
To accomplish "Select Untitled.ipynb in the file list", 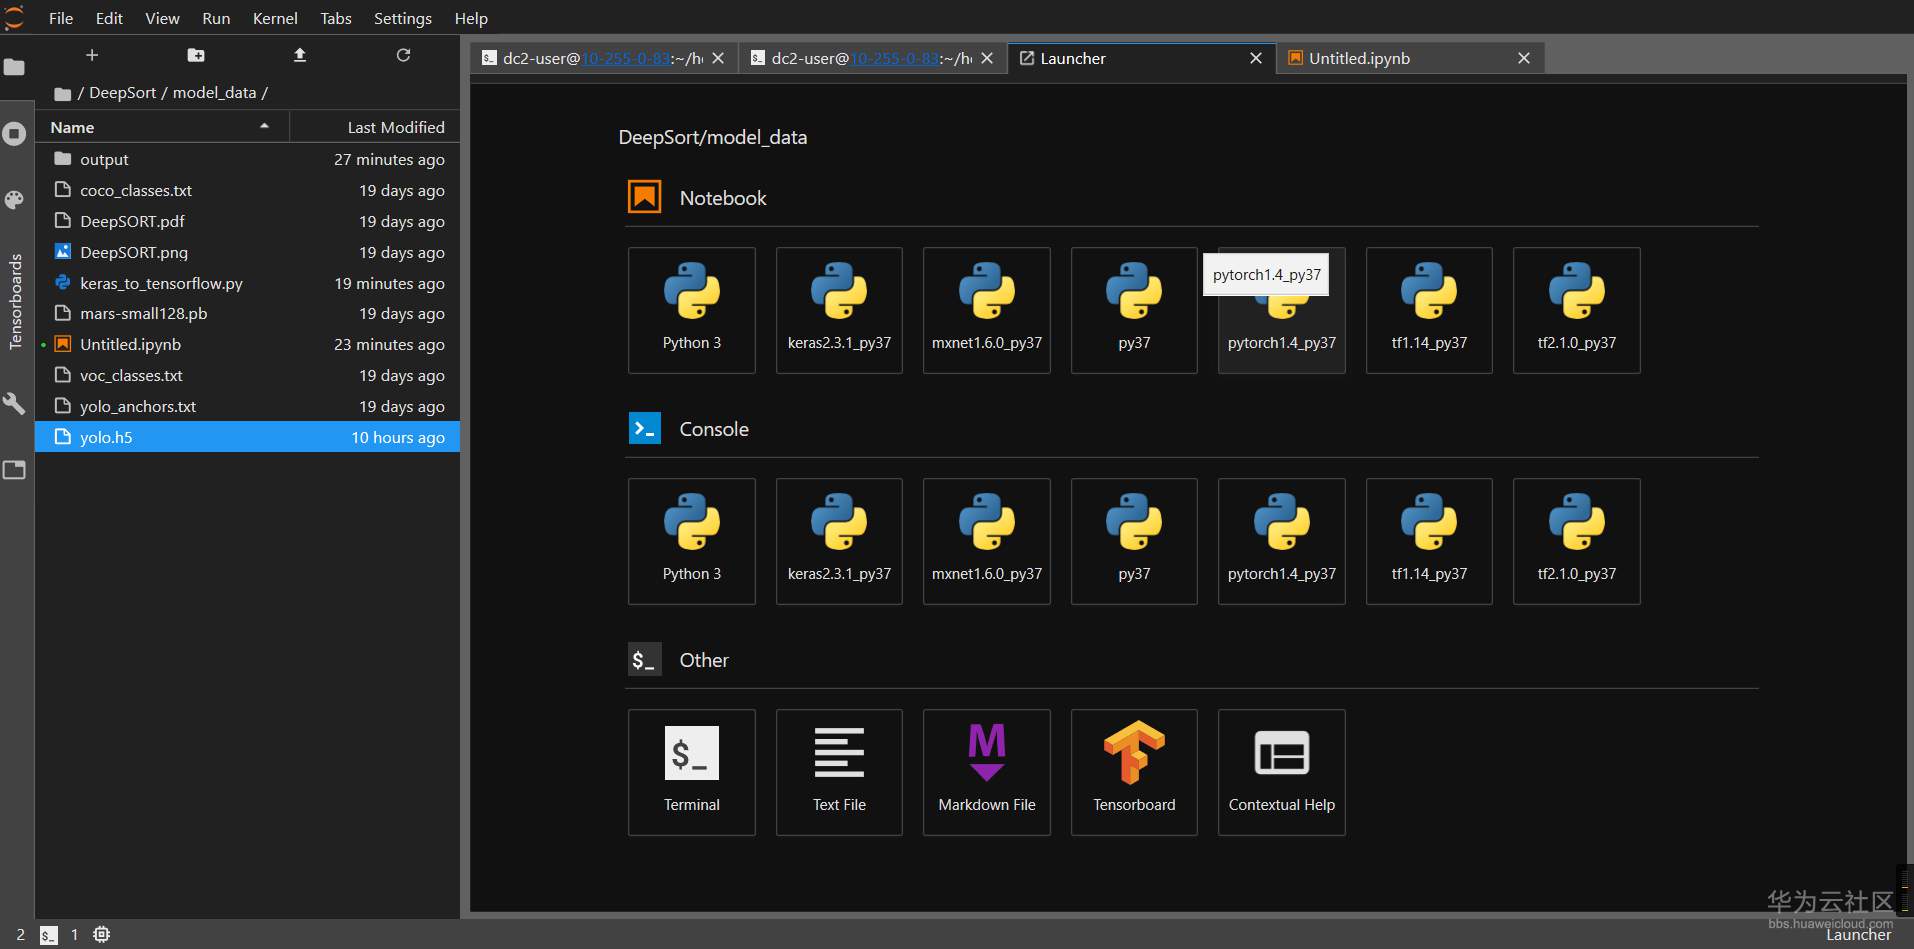I will click(247, 344).
